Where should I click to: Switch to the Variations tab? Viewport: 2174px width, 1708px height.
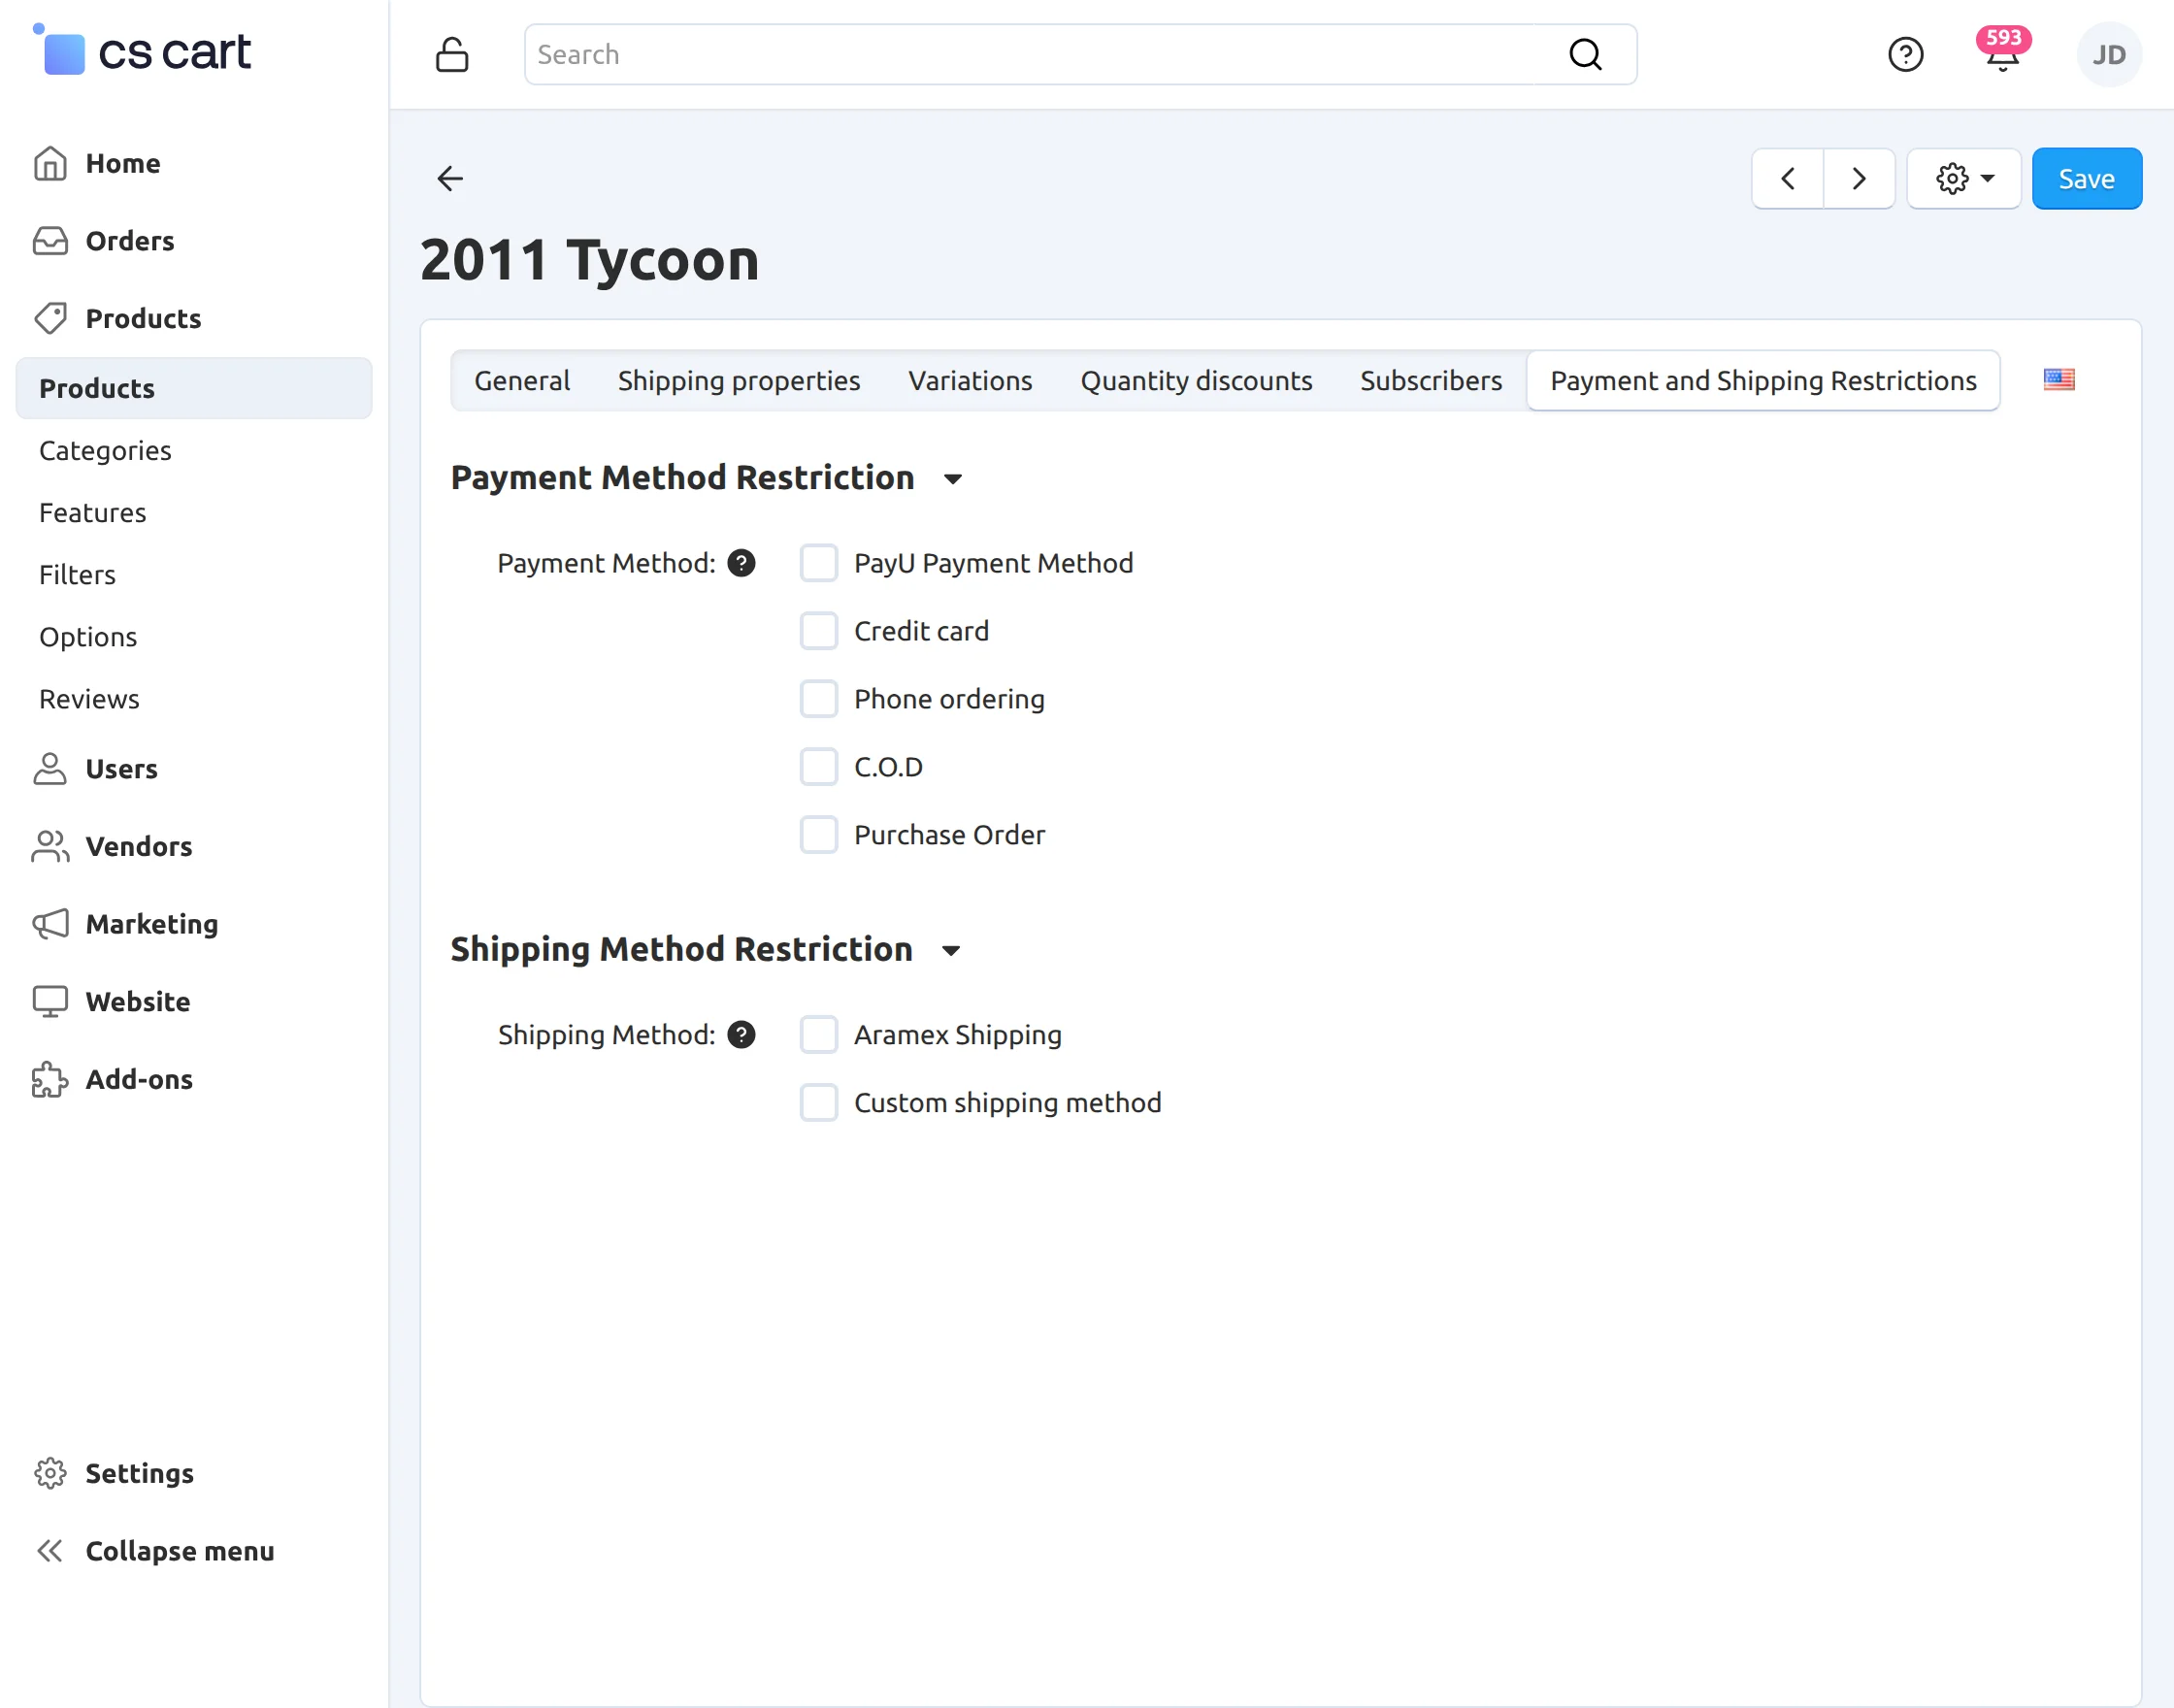[970, 380]
